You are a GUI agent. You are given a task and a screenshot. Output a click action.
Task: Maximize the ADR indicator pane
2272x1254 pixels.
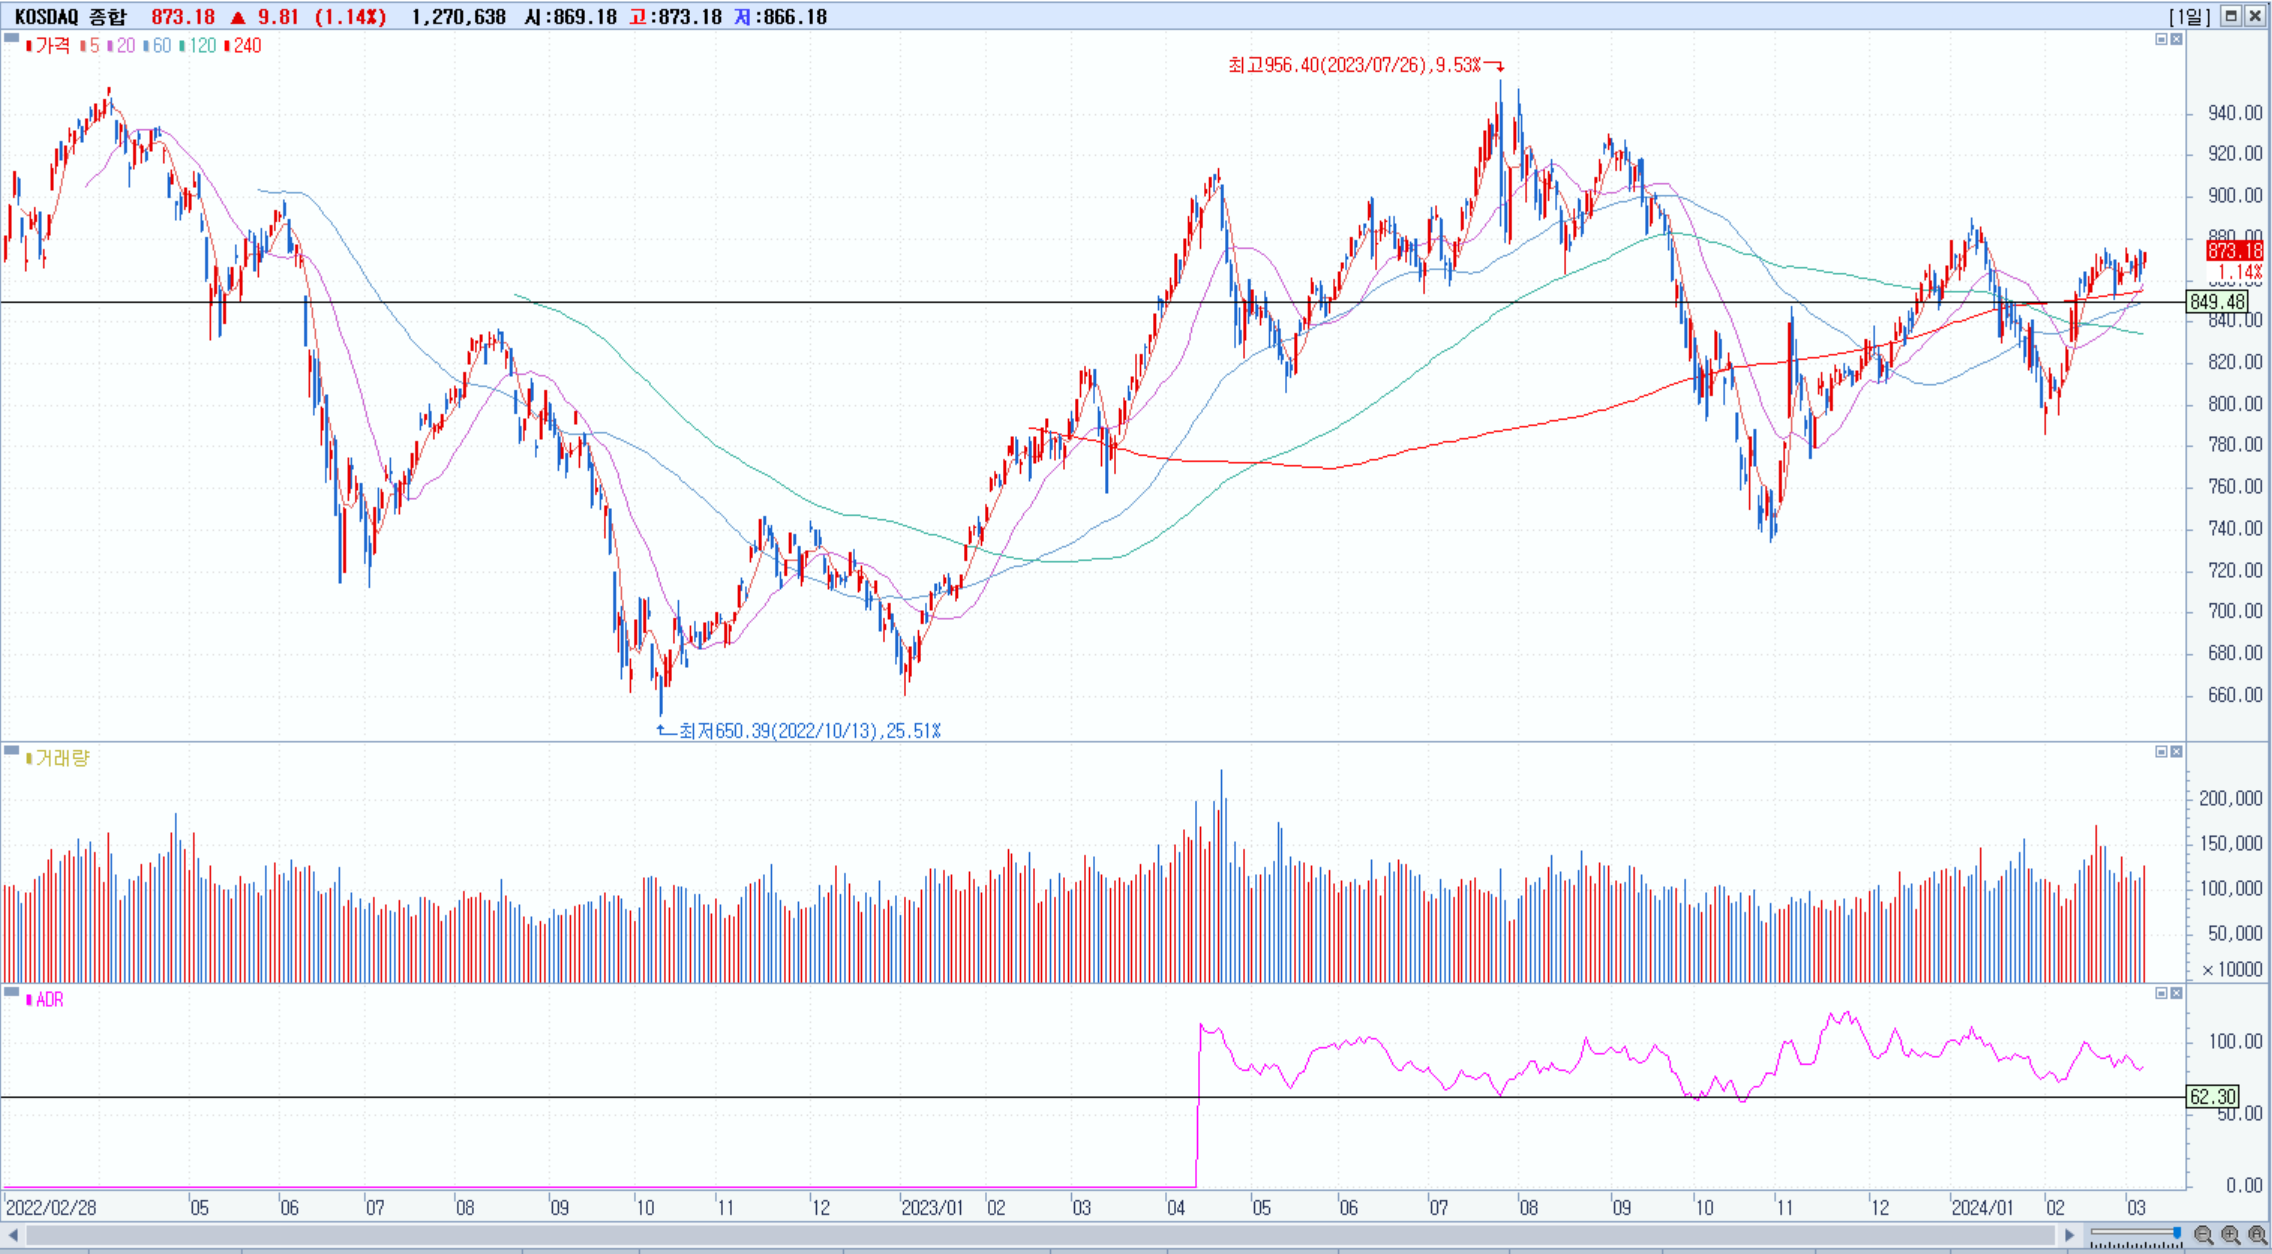pyautogui.click(x=2161, y=993)
